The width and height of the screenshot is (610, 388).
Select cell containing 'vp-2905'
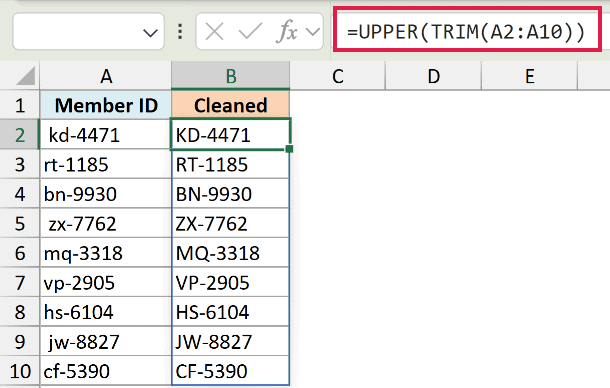(x=106, y=283)
